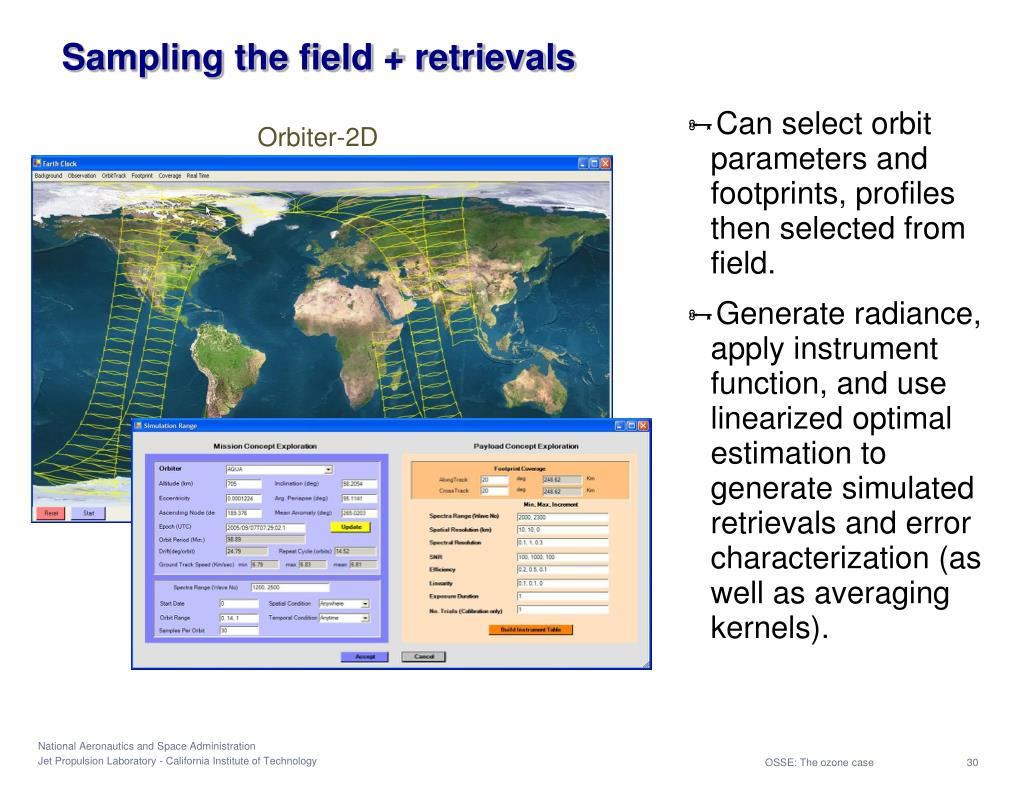Viewport: 1024px width, 791px height.
Task: Minimize the Simulation Range dialog
Action: pyautogui.click(x=620, y=426)
